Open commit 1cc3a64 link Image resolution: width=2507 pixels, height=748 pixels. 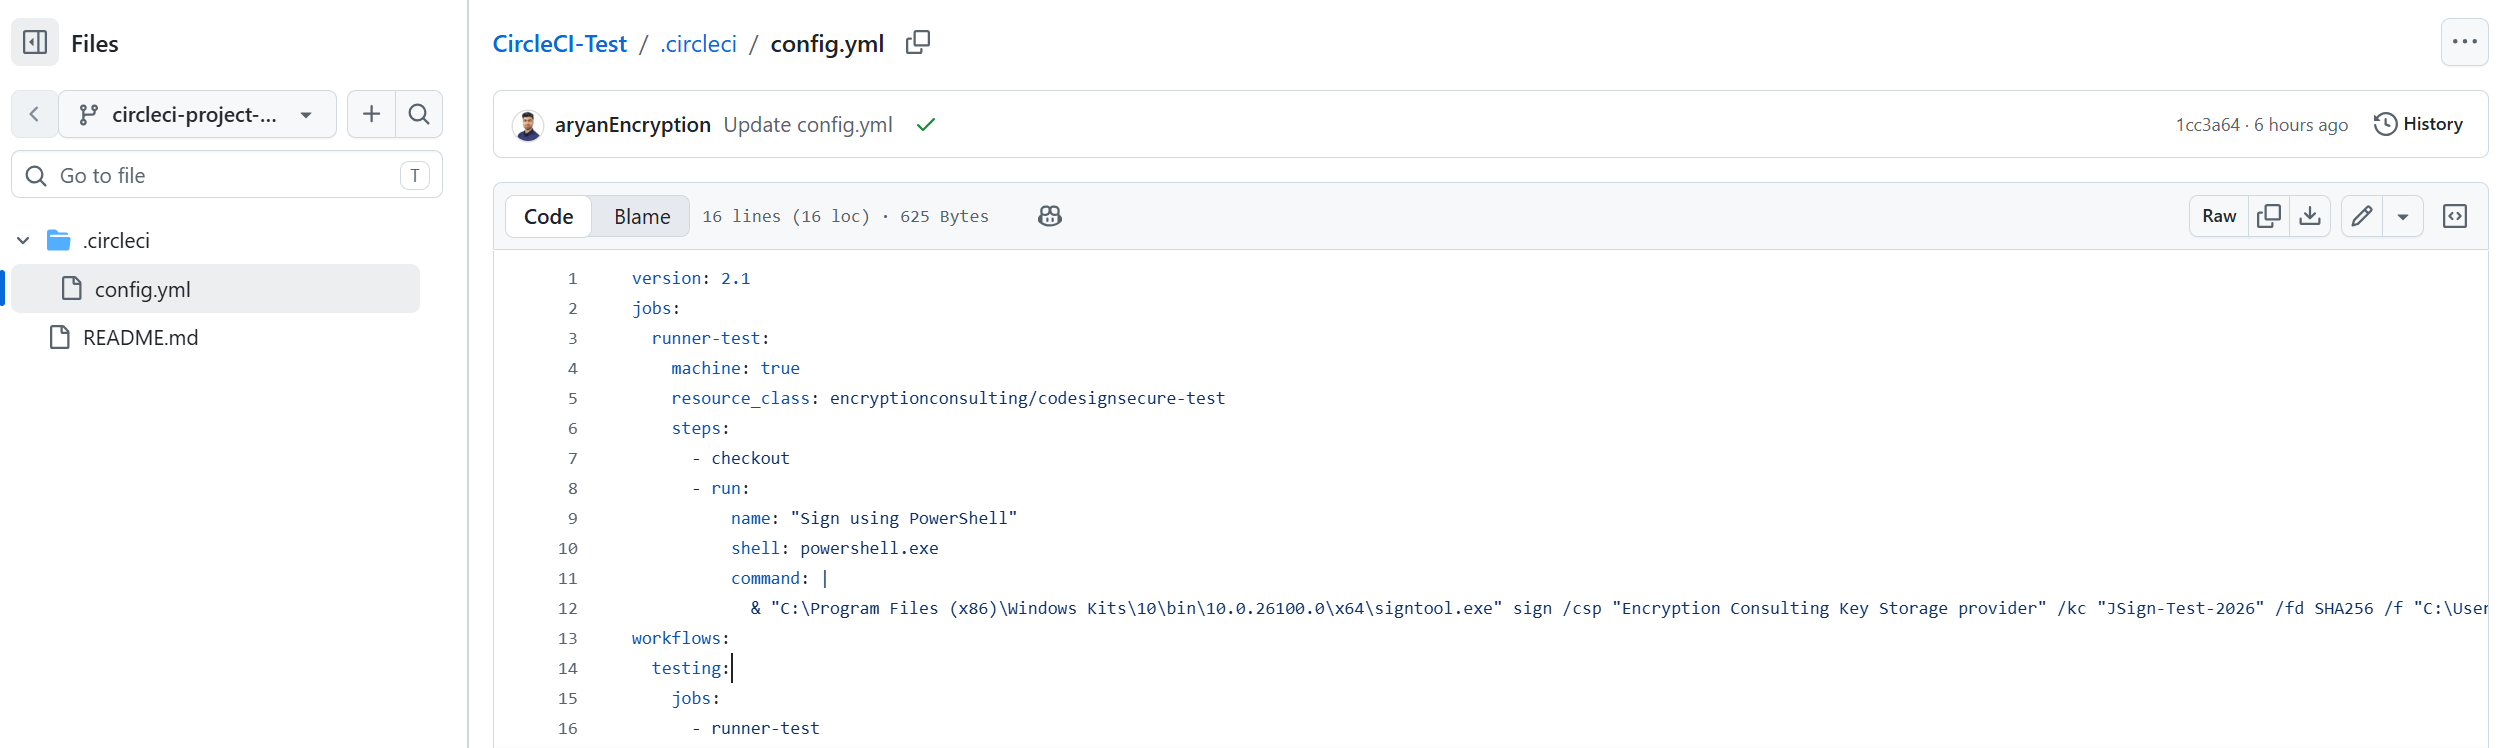tap(2207, 125)
